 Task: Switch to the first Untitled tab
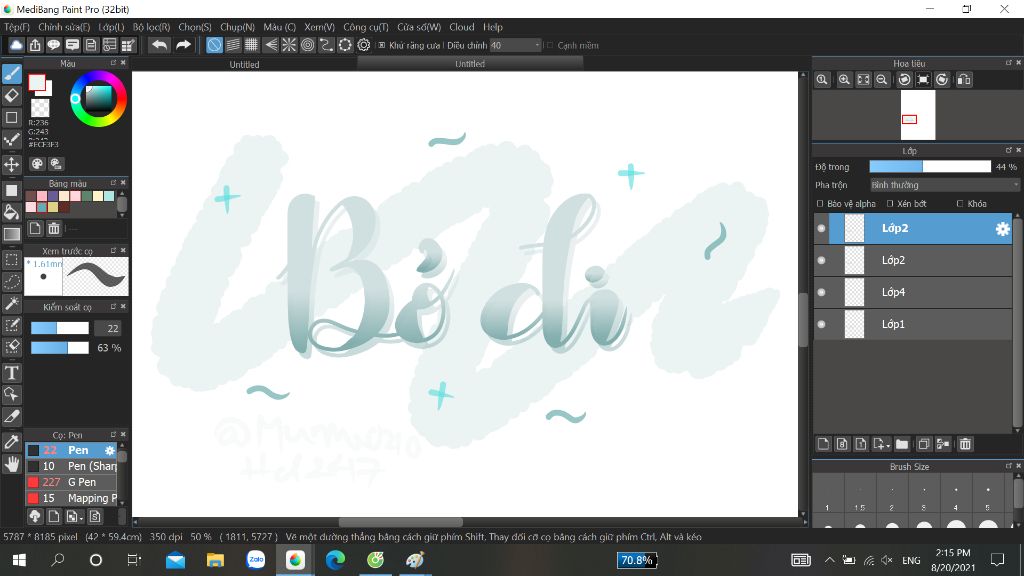tap(244, 64)
